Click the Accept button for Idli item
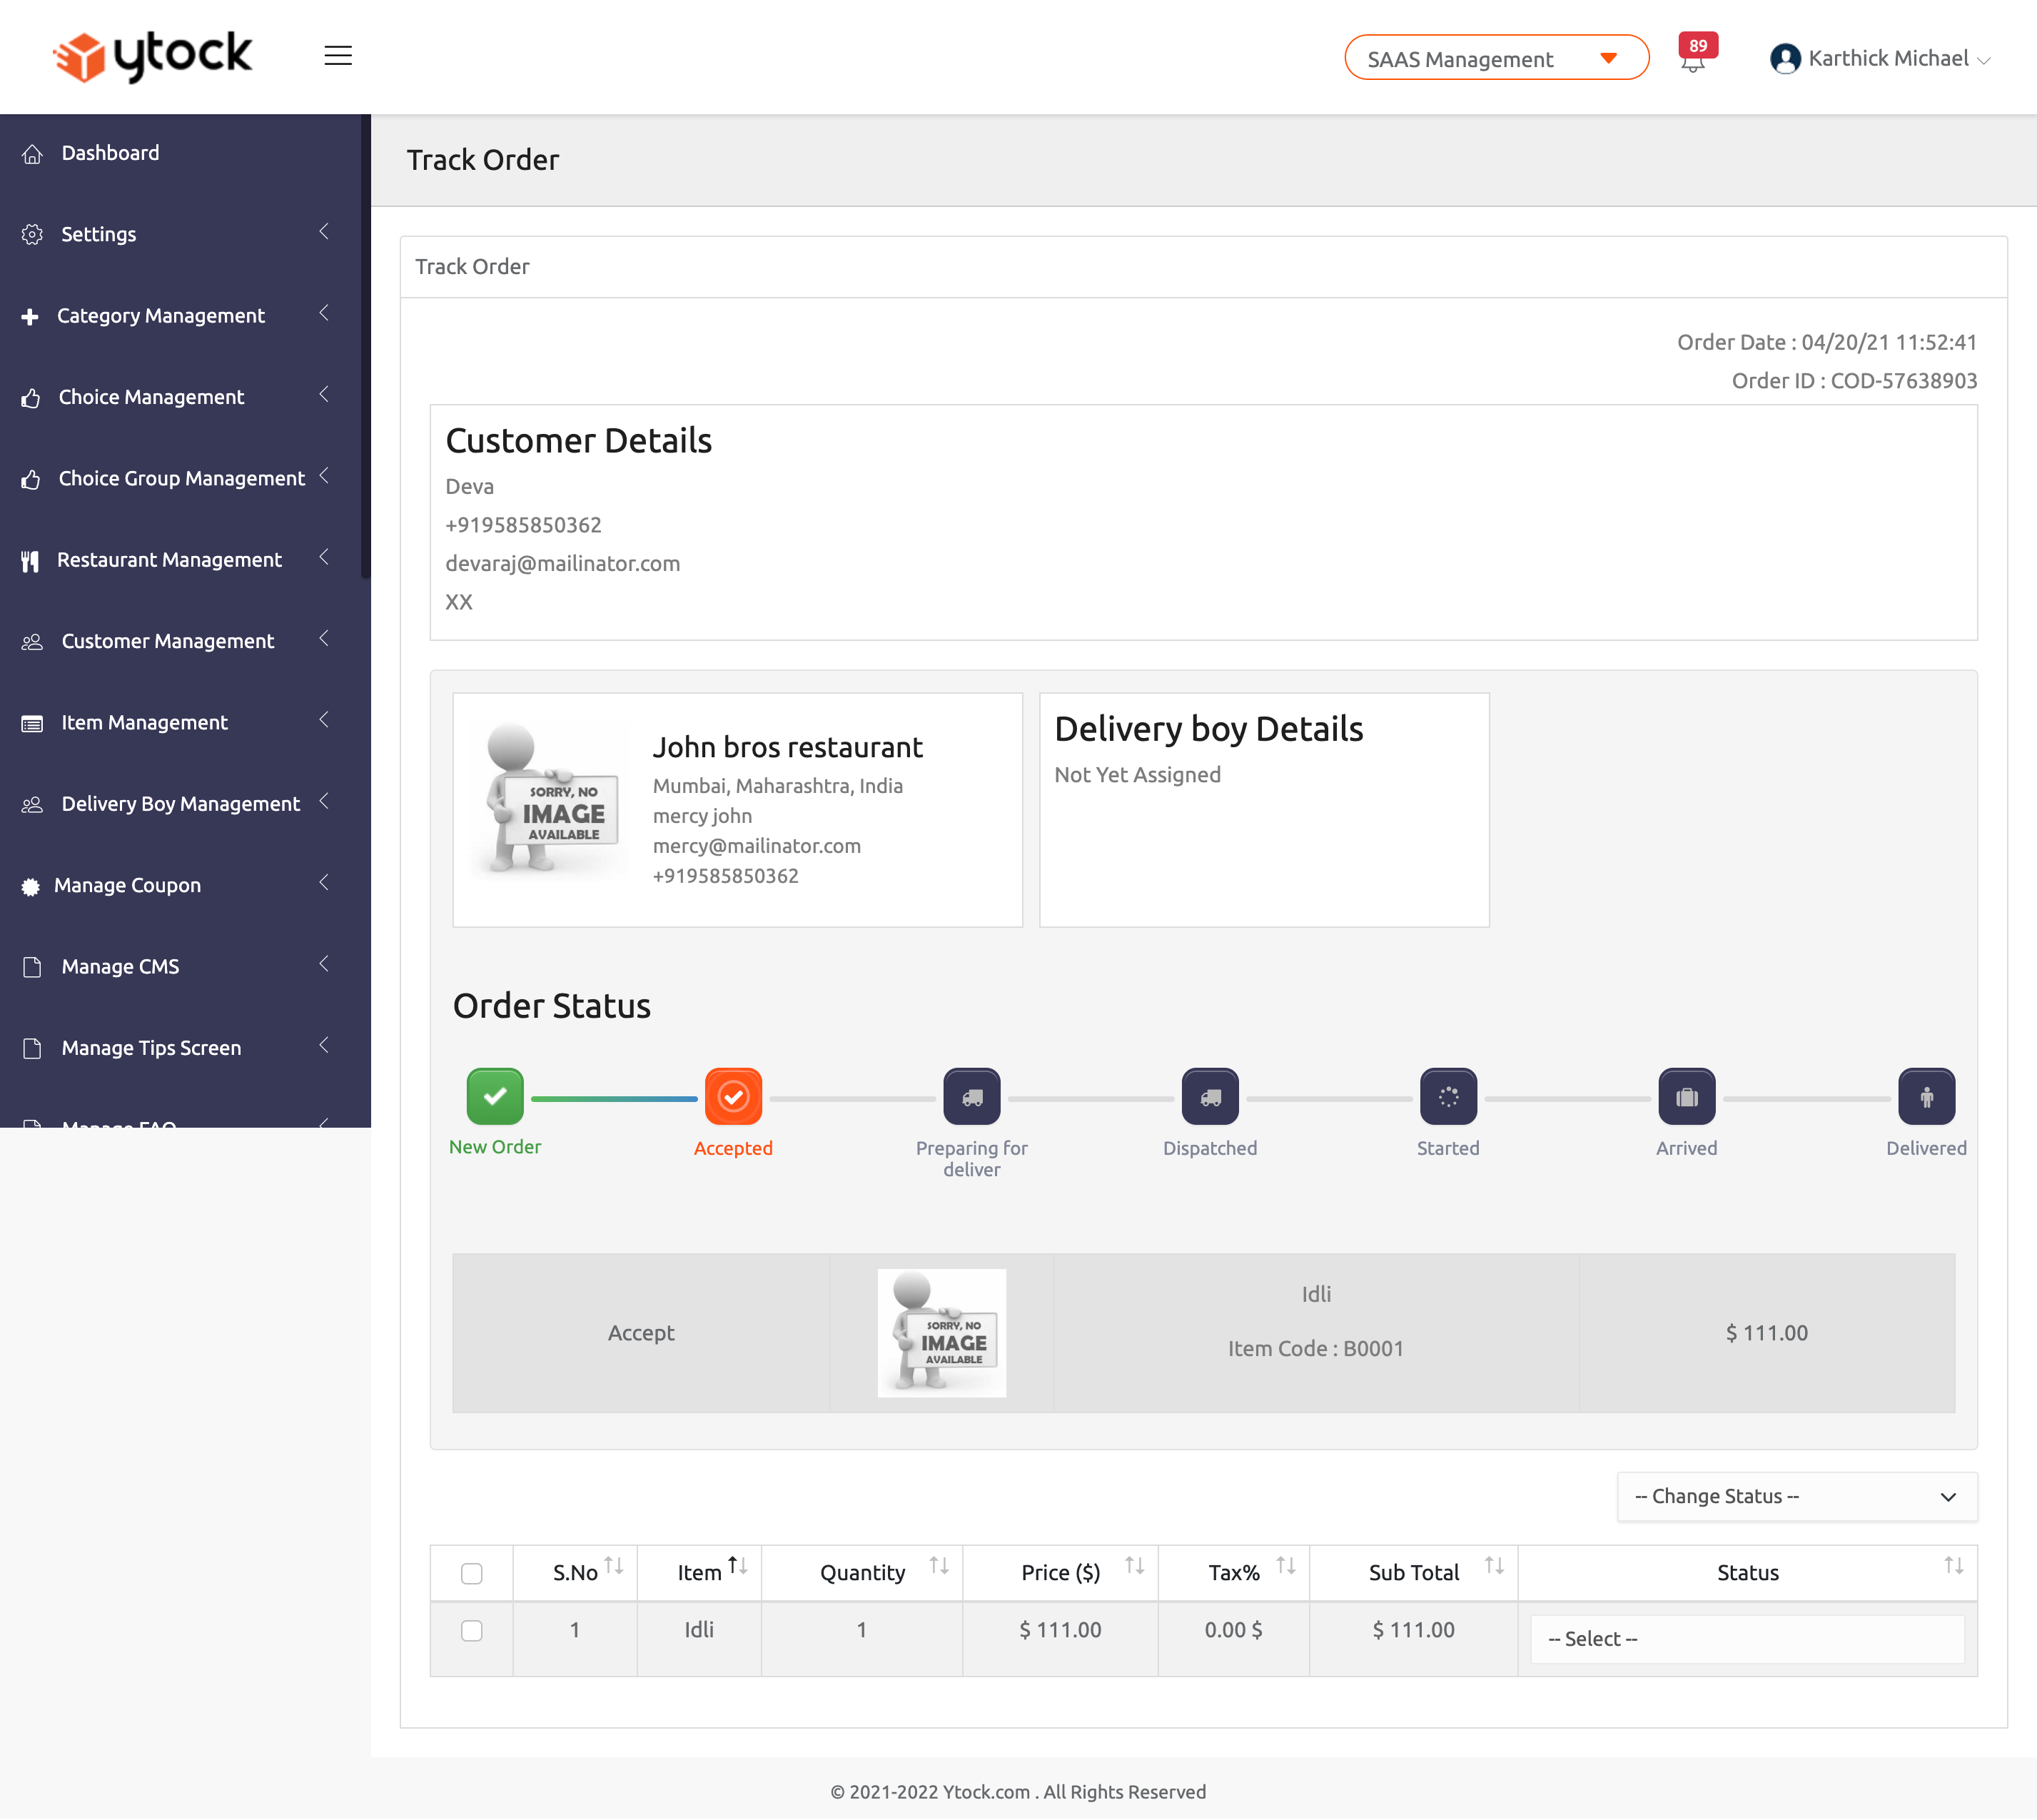The height and width of the screenshot is (1820, 2037). point(641,1333)
